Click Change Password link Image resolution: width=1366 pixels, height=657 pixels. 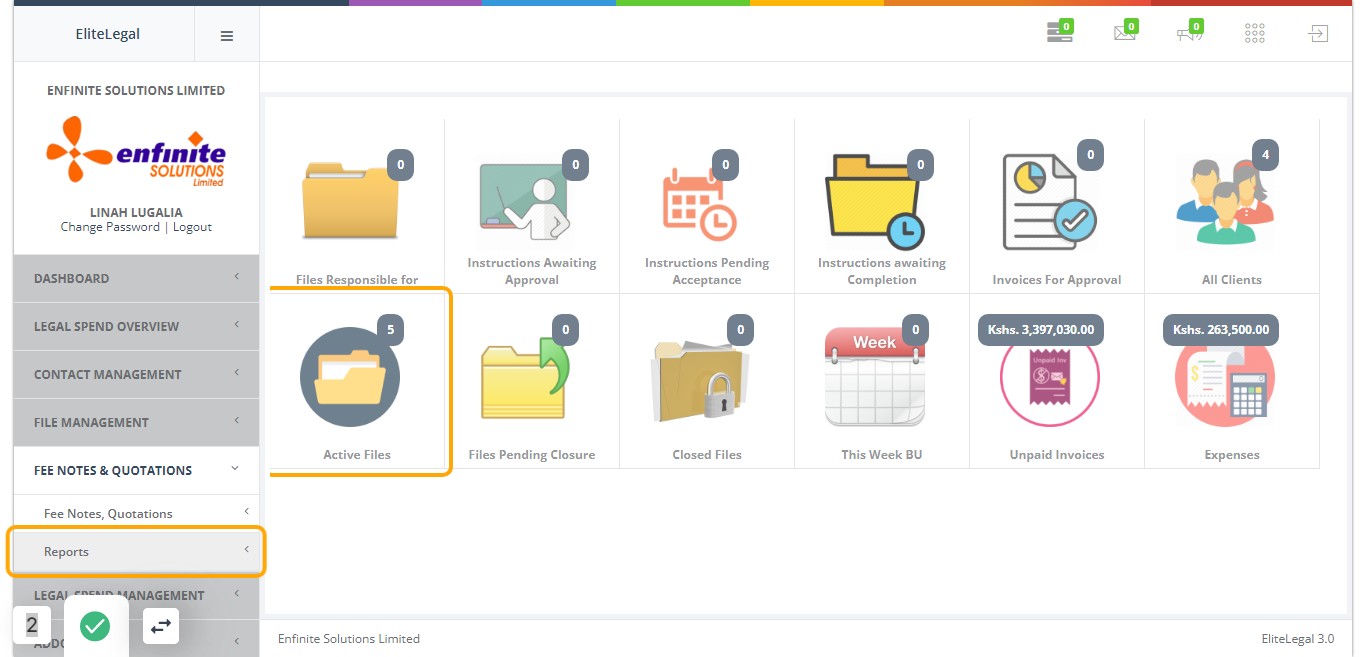tap(110, 227)
